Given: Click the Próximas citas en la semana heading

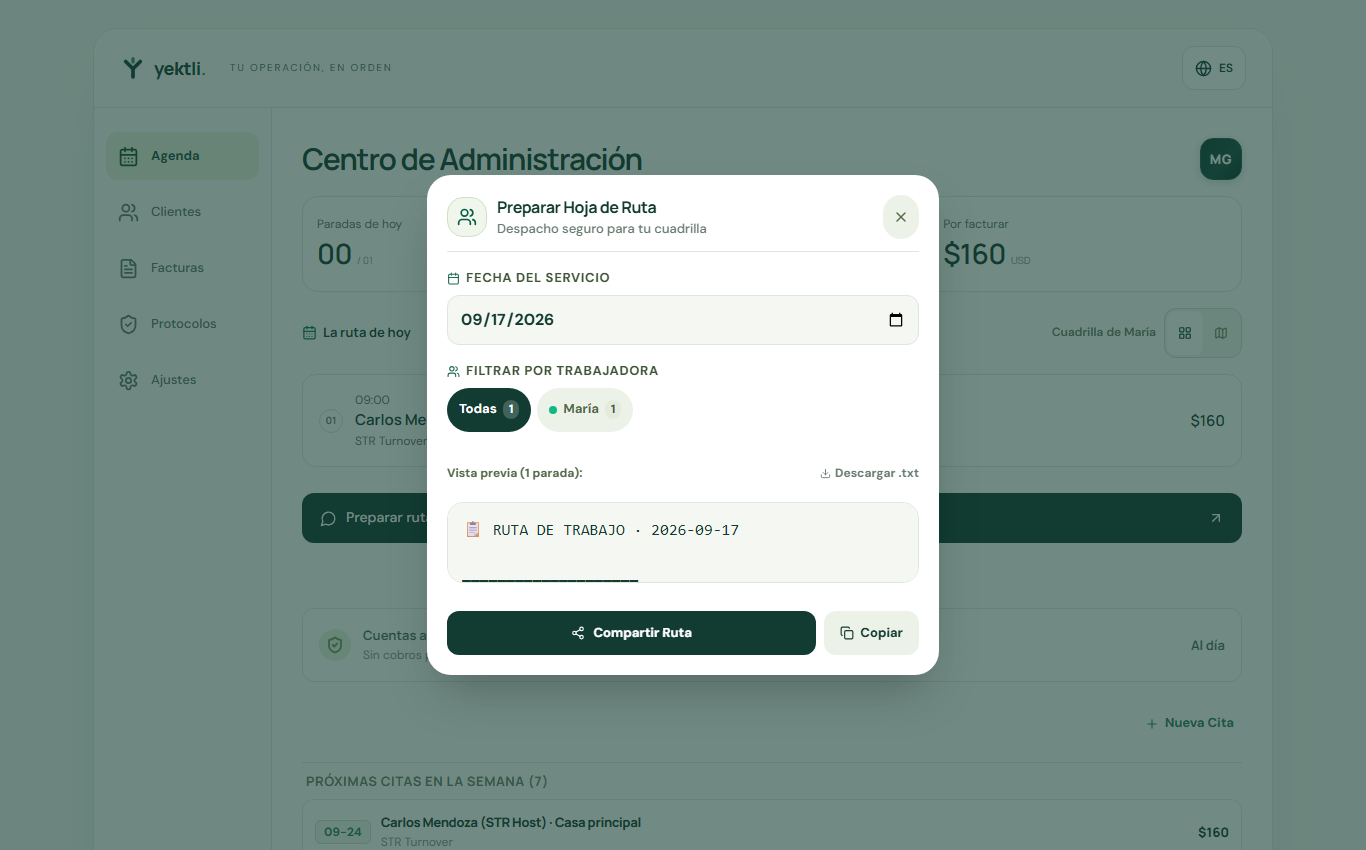Looking at the screenshot, I should click(427, 781).
